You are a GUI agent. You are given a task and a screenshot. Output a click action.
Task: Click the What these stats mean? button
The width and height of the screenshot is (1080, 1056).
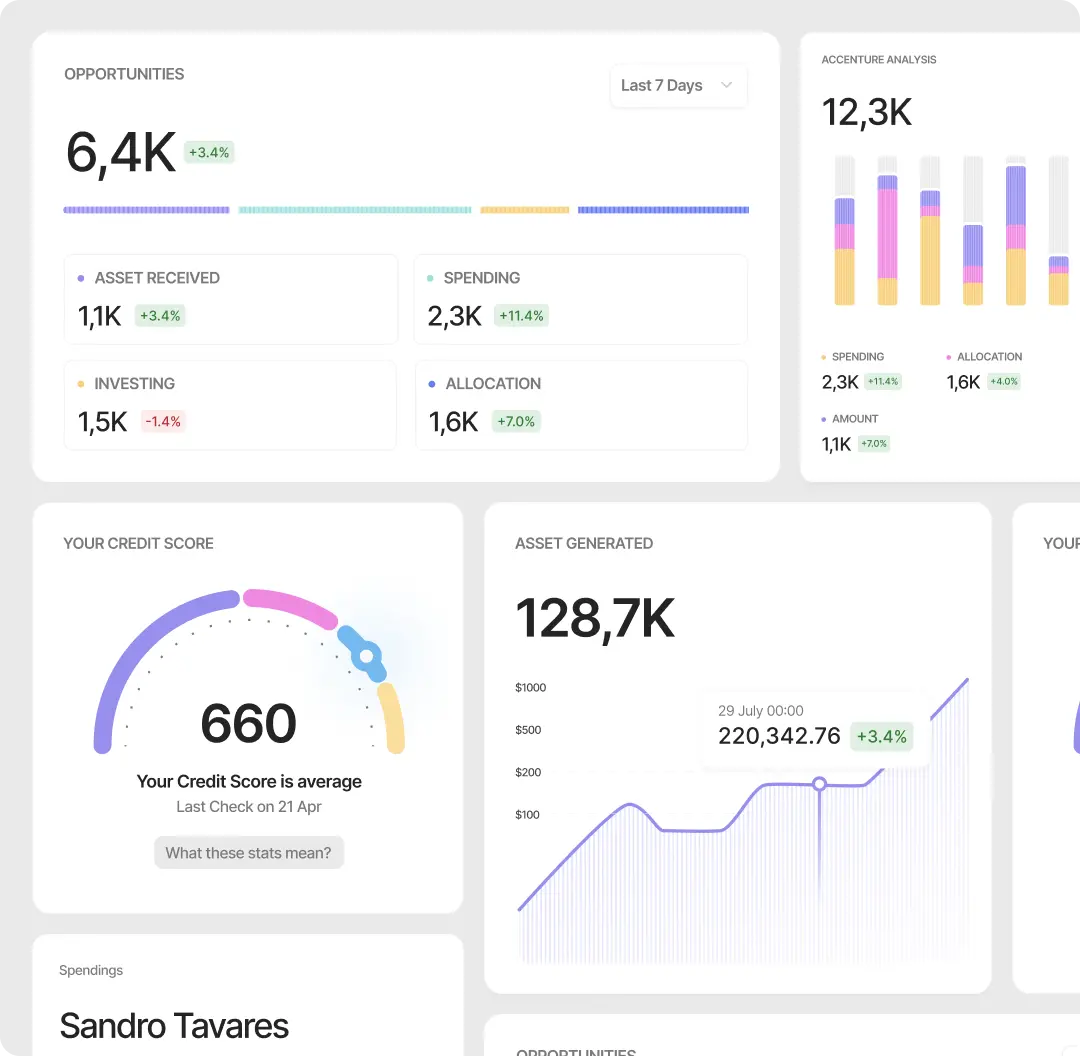tap(248, 852)
